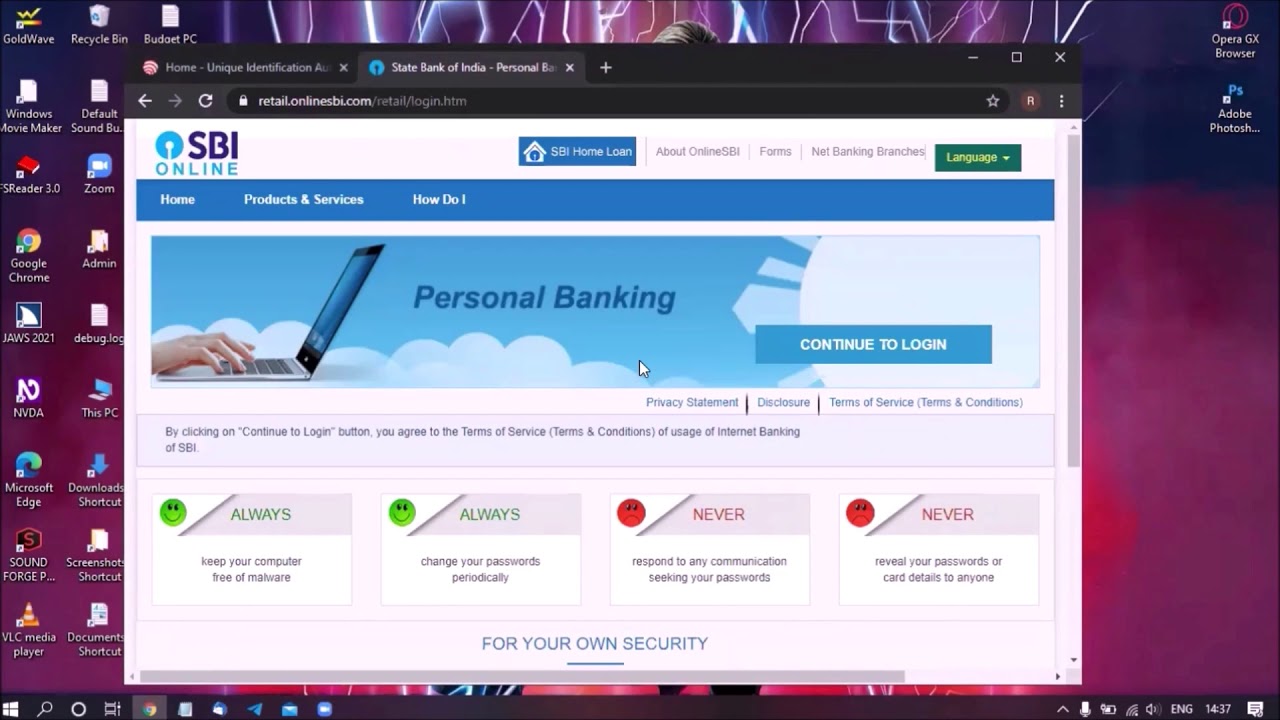The width and height of the screenshot is (1280, 720).
Task: Open Privacy Statement link
Action: click(692, 403)
